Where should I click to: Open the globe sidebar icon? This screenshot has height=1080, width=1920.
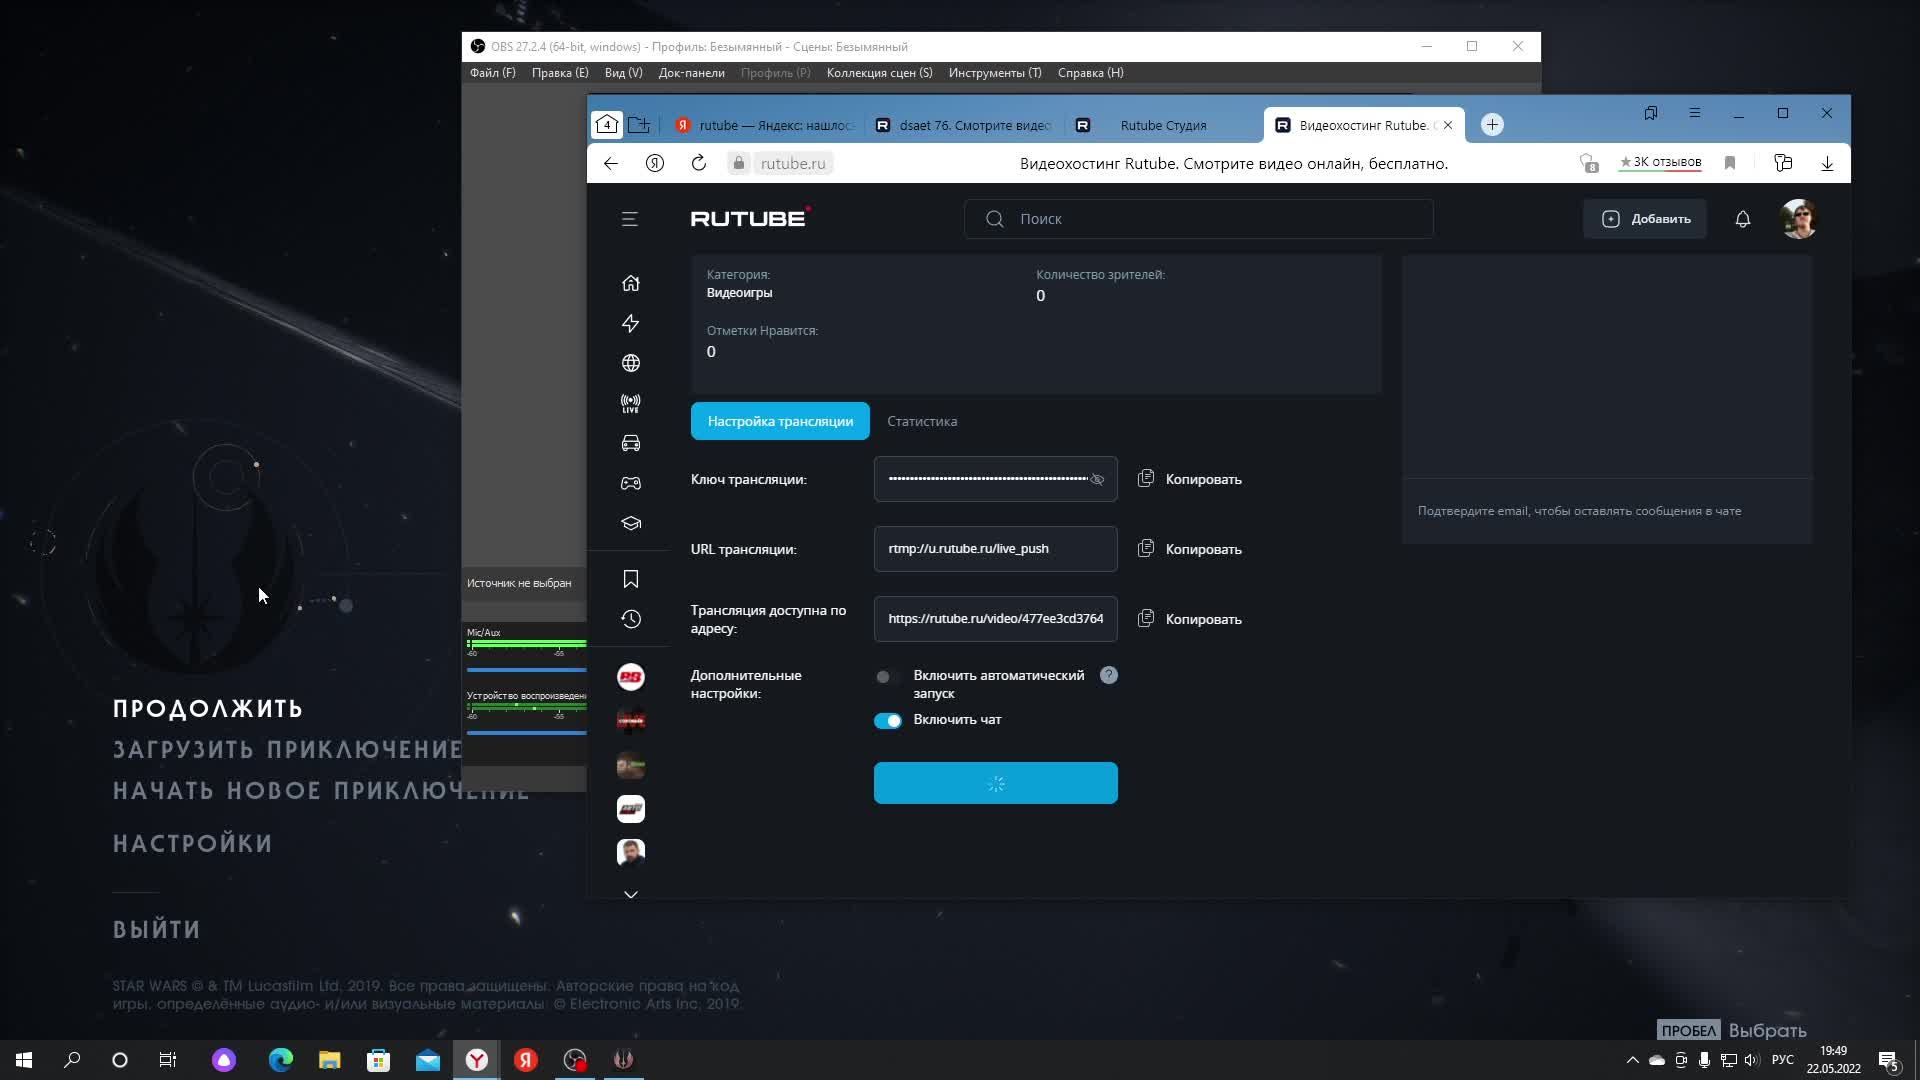click(630, 363)
